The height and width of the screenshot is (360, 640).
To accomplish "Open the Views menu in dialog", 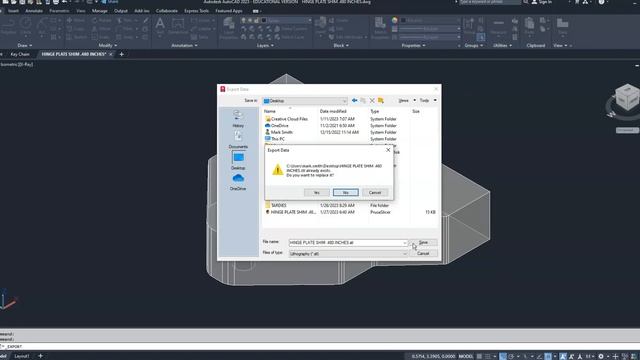I will coord(406,100).
